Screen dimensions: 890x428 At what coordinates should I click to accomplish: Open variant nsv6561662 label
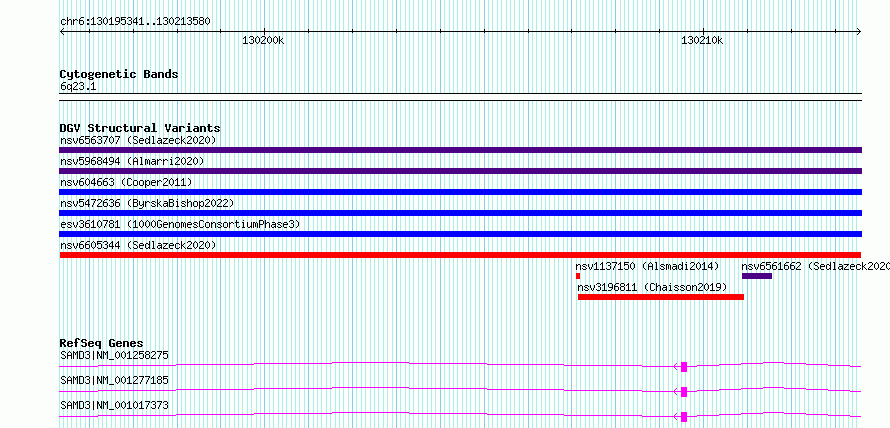815,266
